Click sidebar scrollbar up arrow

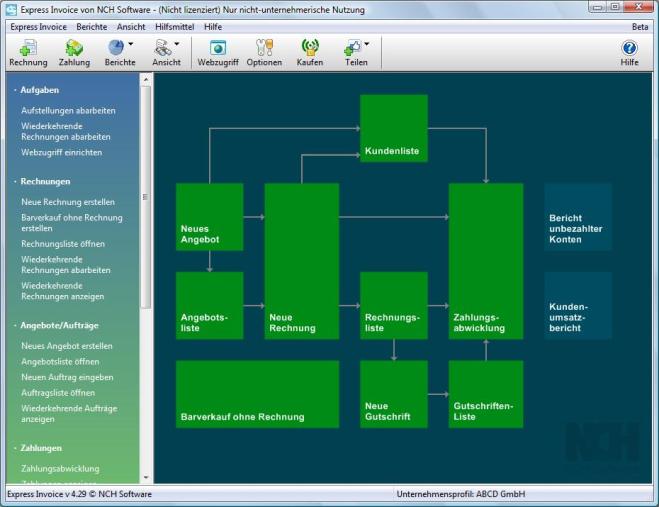[146, 79]
